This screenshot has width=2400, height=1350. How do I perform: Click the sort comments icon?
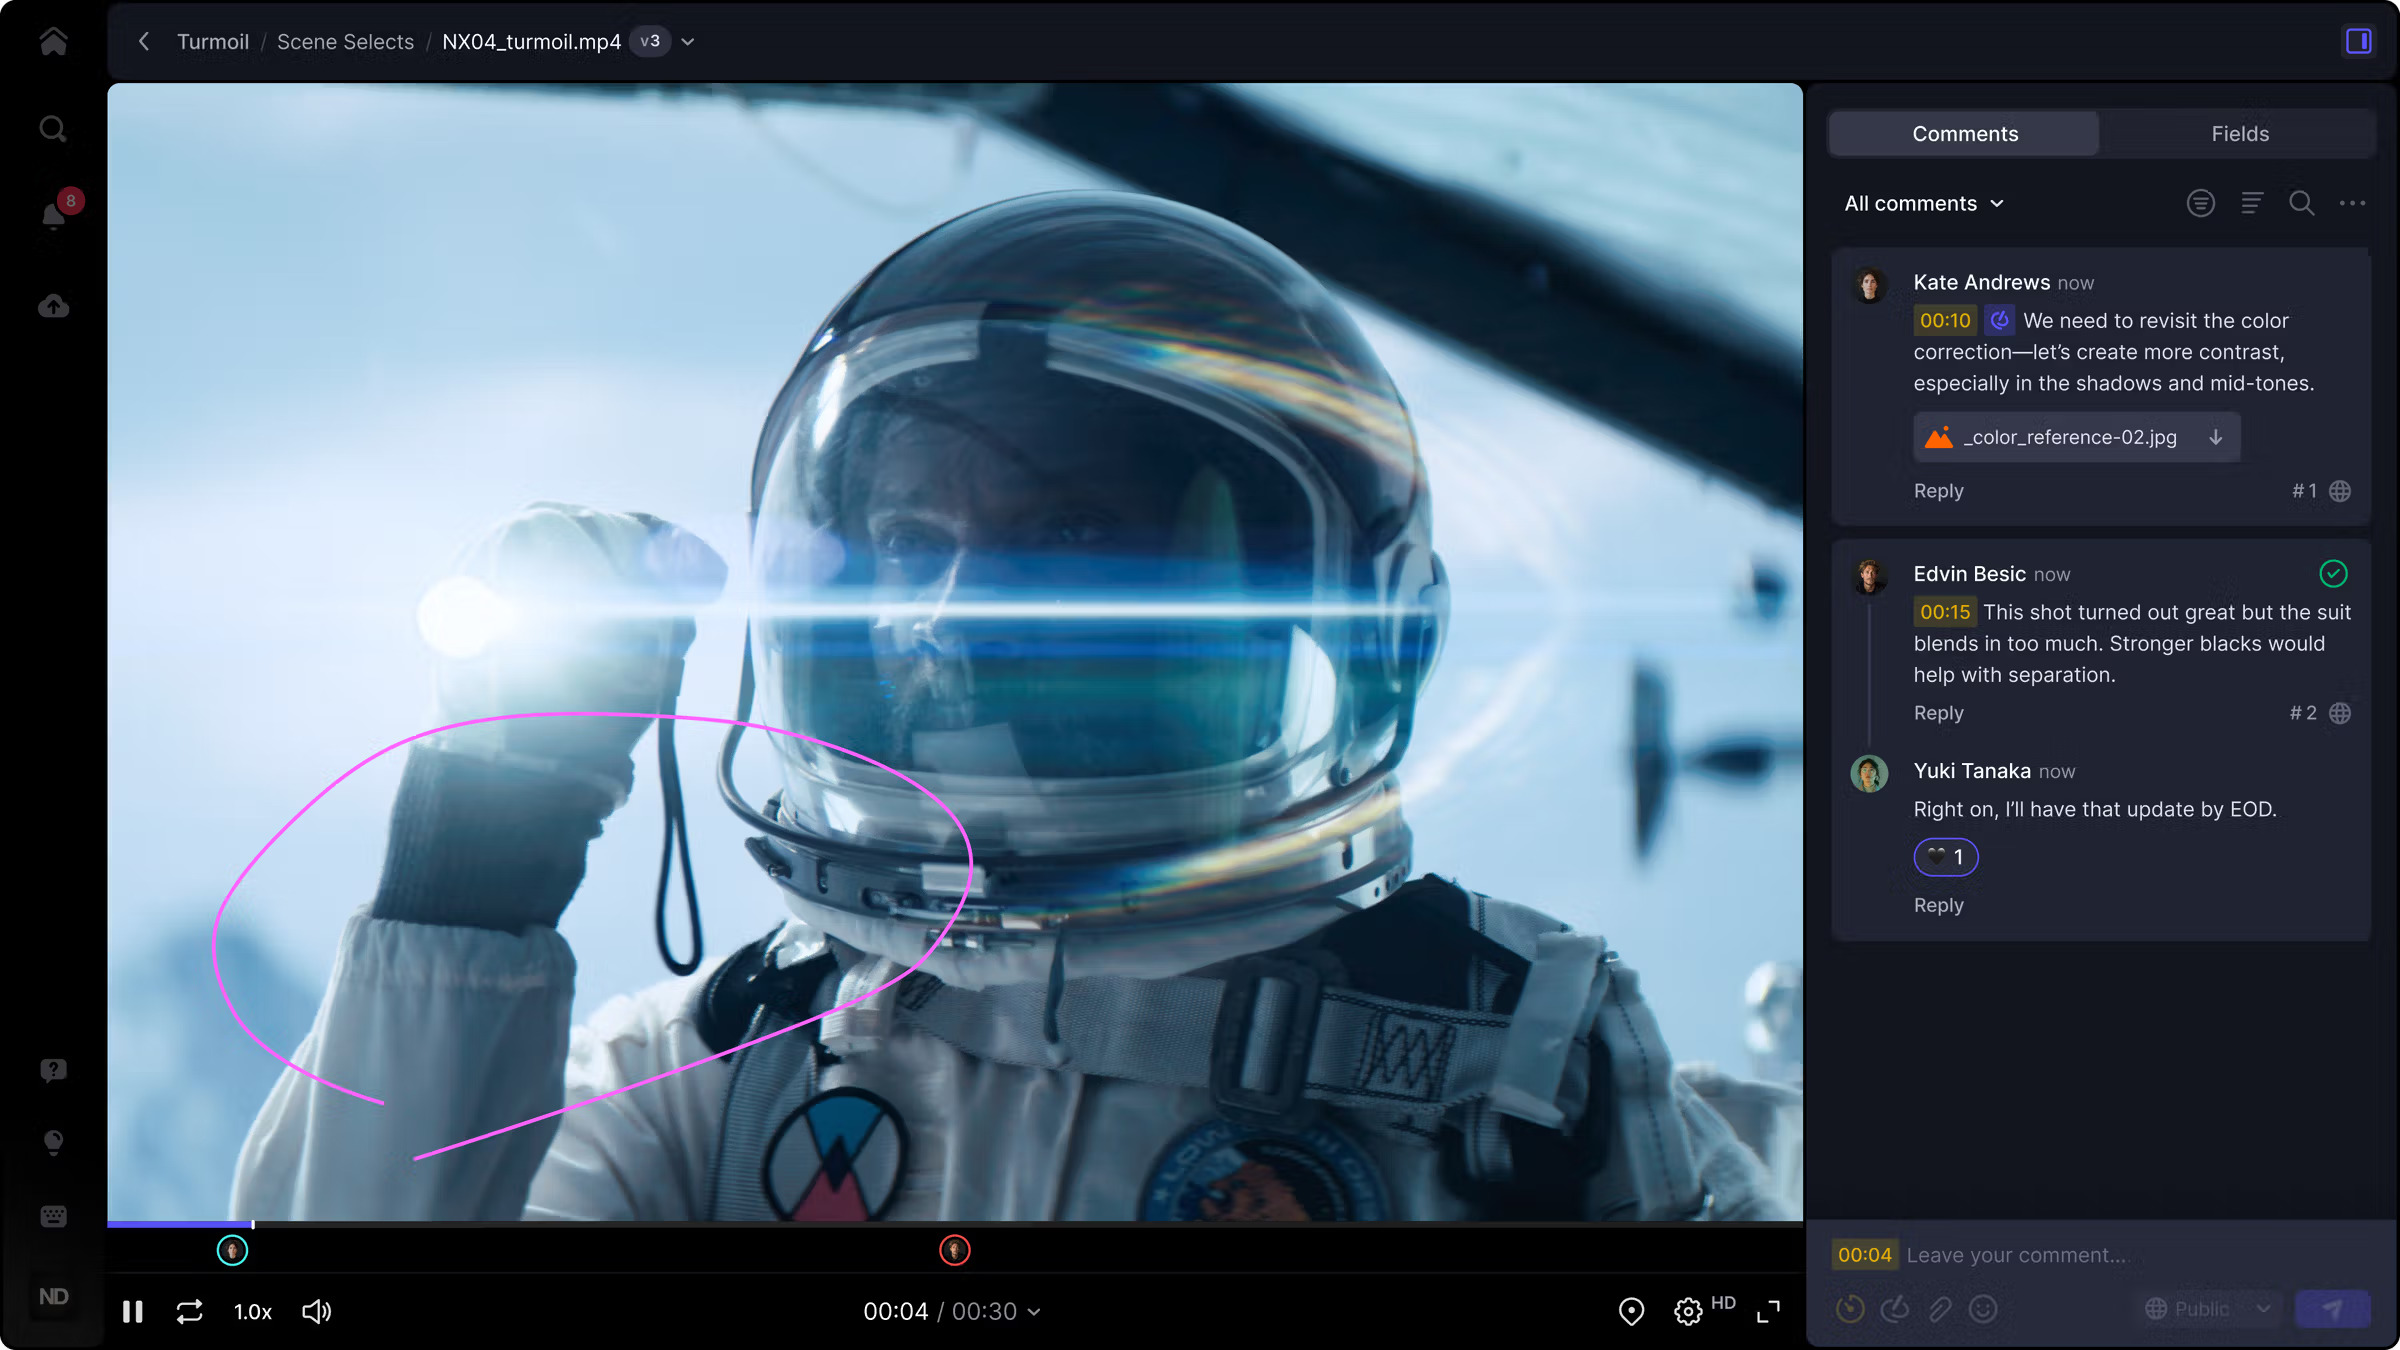(x=2251, y=203)
